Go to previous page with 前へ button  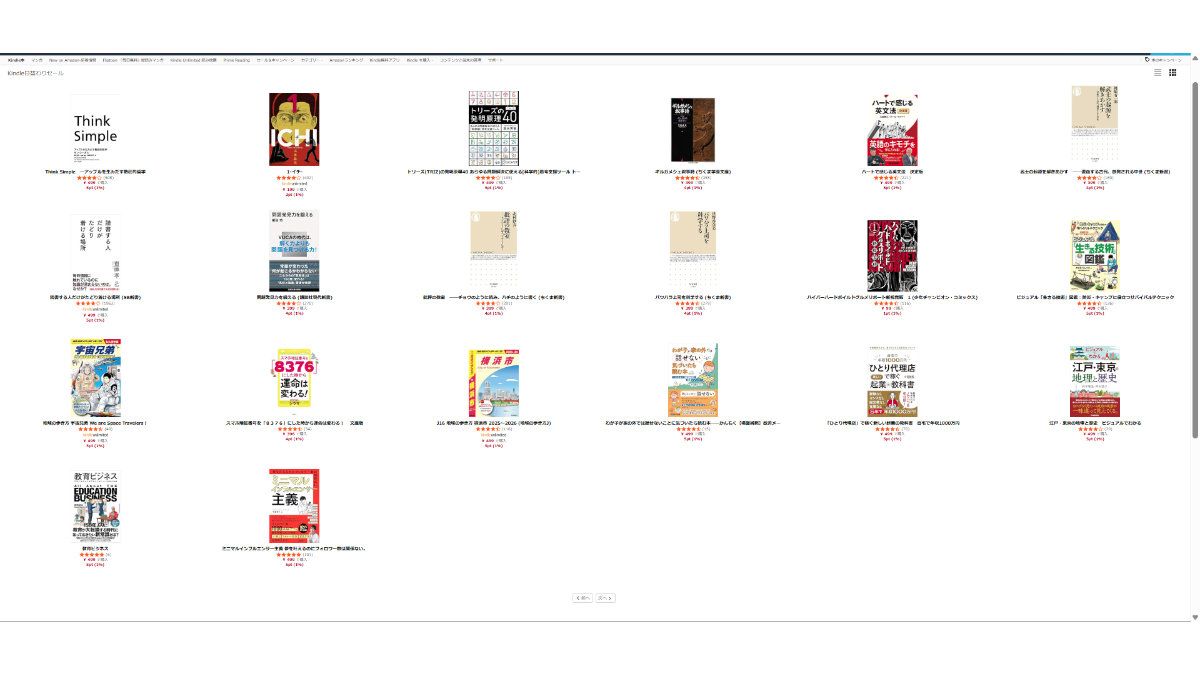(582, 598)
